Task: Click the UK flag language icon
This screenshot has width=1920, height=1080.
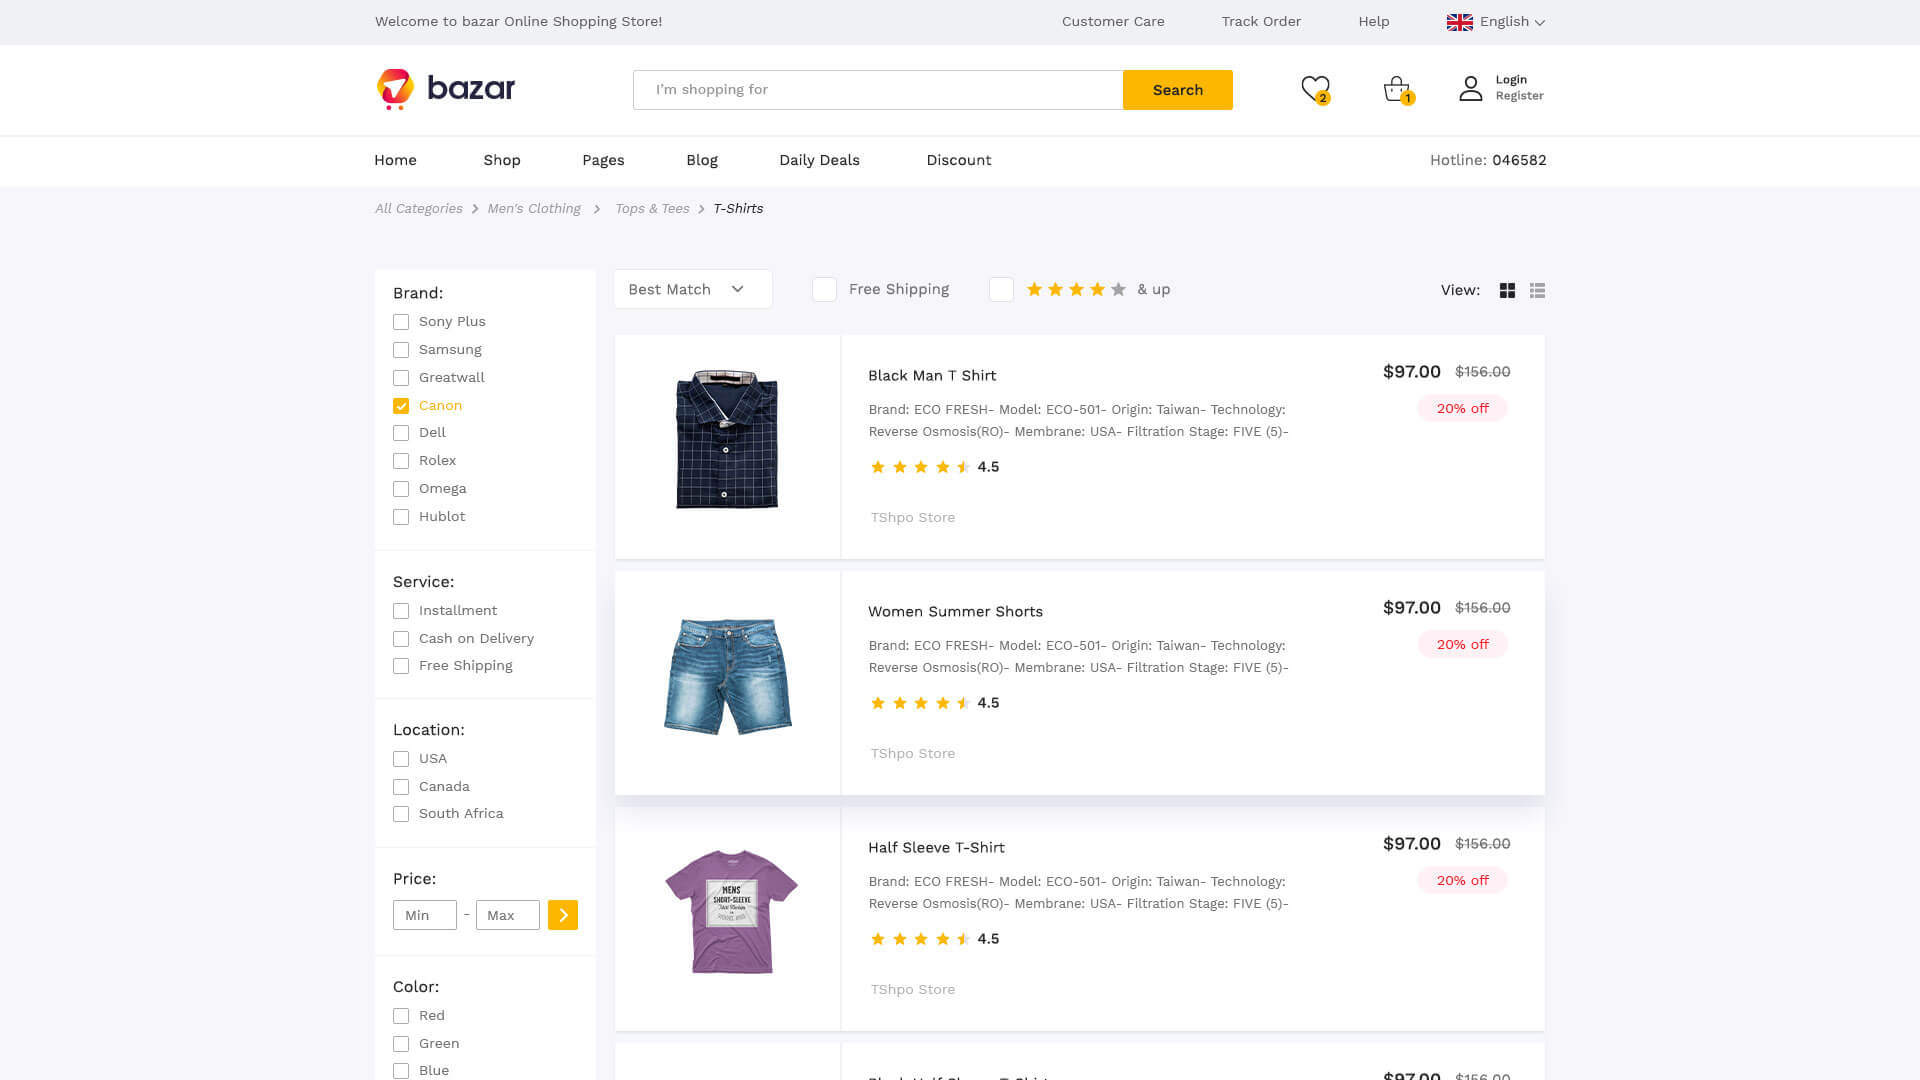Action: click(x=1459, y=22)
